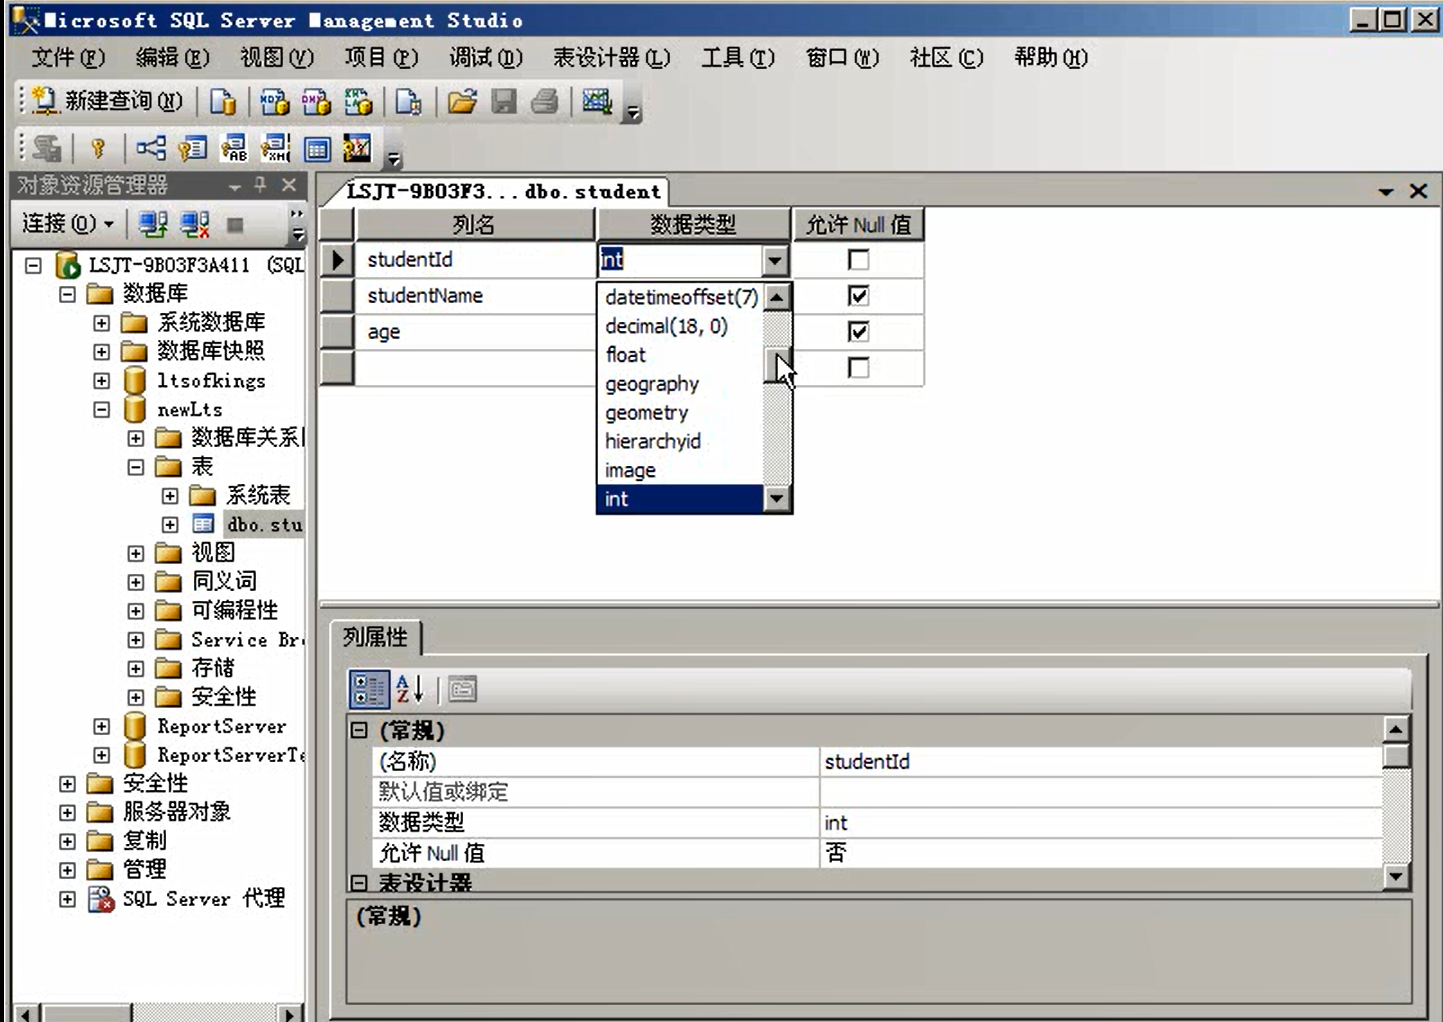Screen dimensions: 1443x1022
Task: Select the 列属性 tab
Action: click(376, 637)
